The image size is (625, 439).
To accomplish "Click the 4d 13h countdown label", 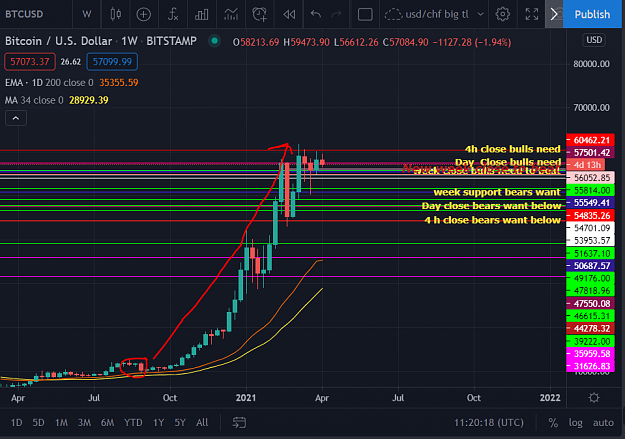I will [x=586, y=165].
